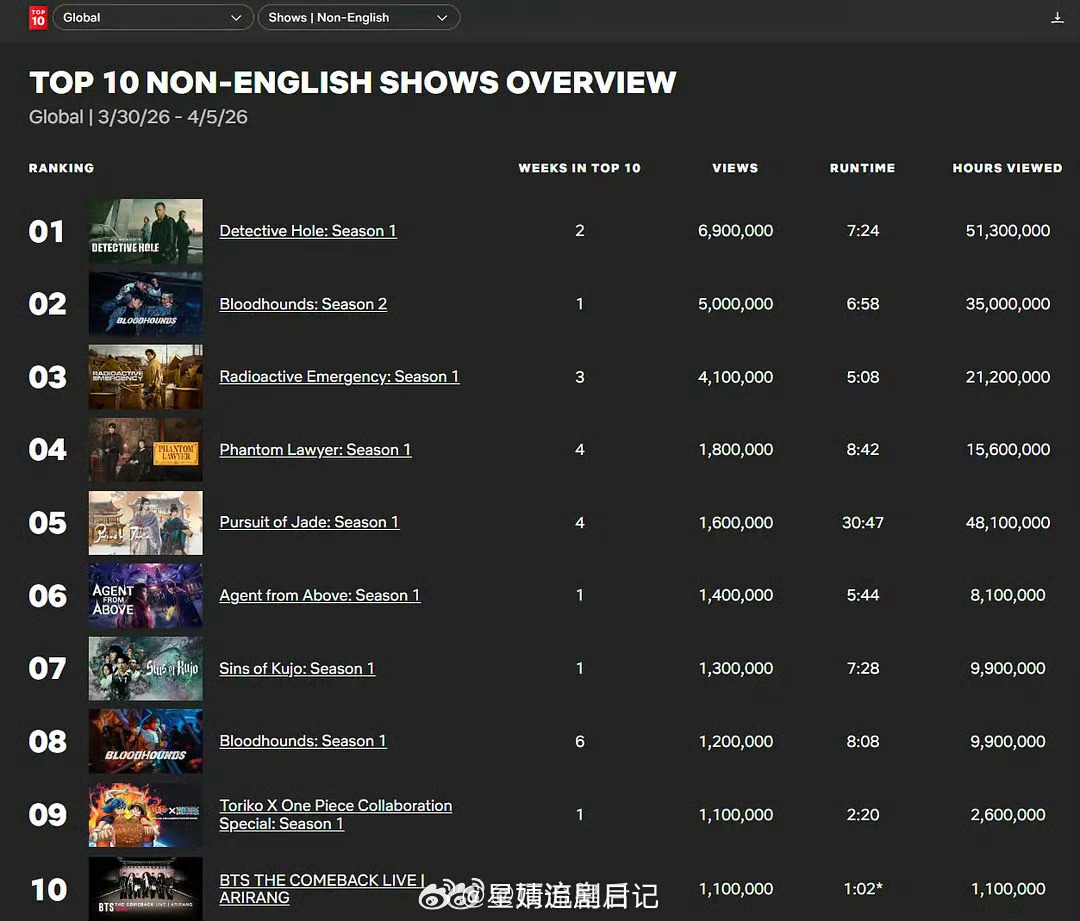Click the 48,100,000 hours viewed value
Screen dimensions: 1080x921
[1008, 523]
